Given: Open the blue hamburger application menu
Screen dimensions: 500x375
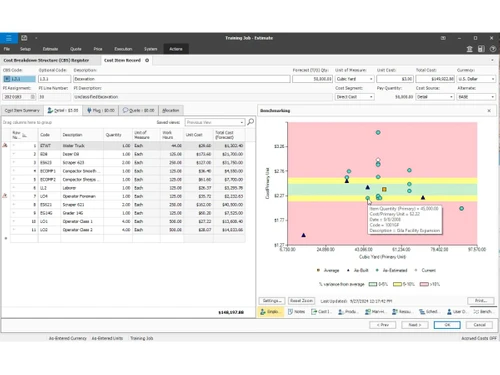Looking at the screenshot, I should pyautogui.click(x=9, y=38).
